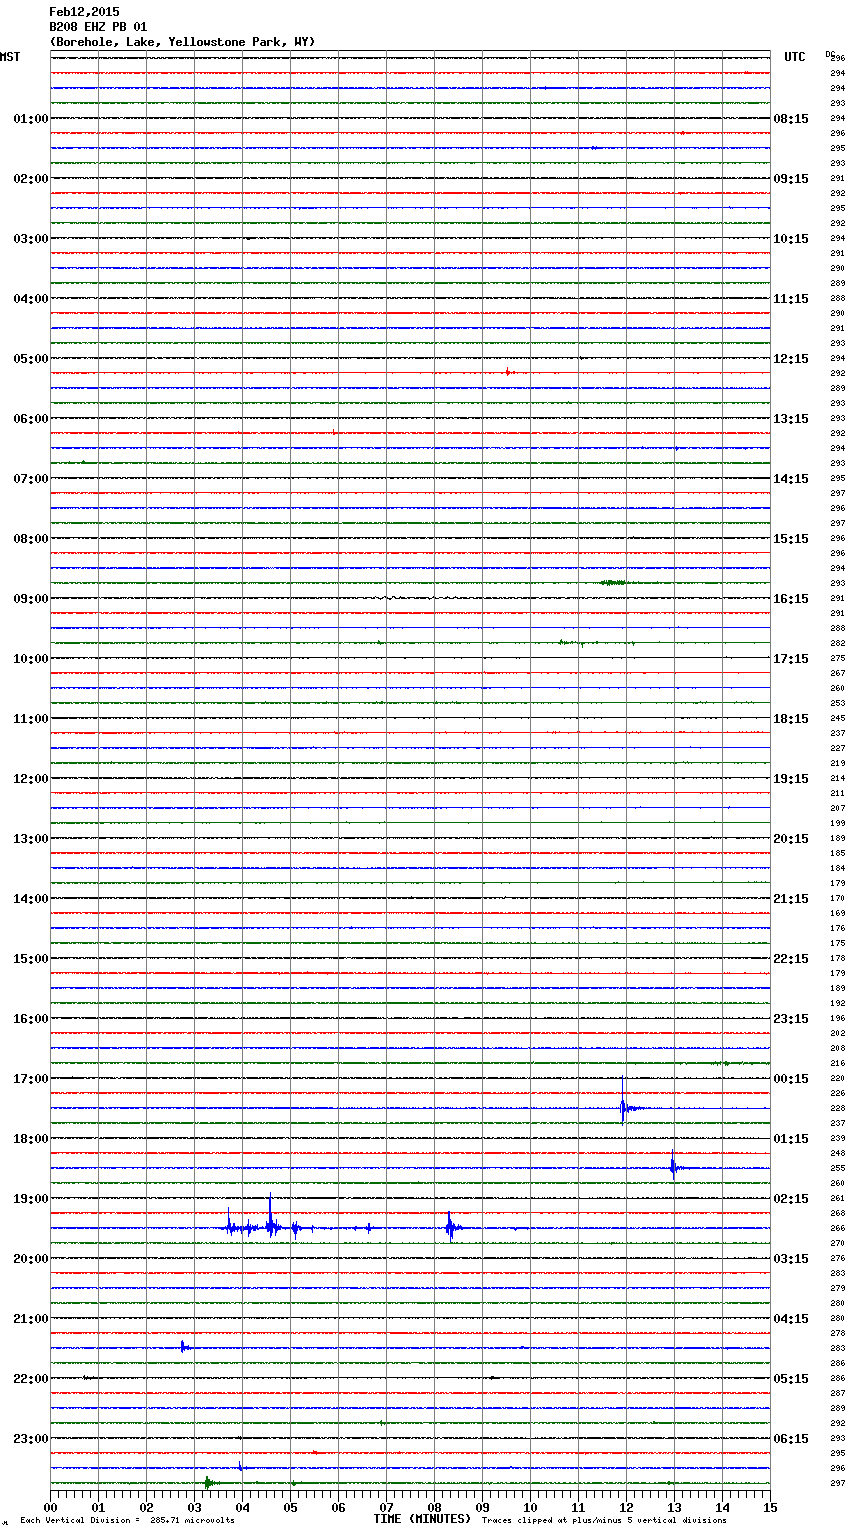Select the '20:00' MST time label
Screen dimensions: 850x1534
click(x=31, y=1259)
